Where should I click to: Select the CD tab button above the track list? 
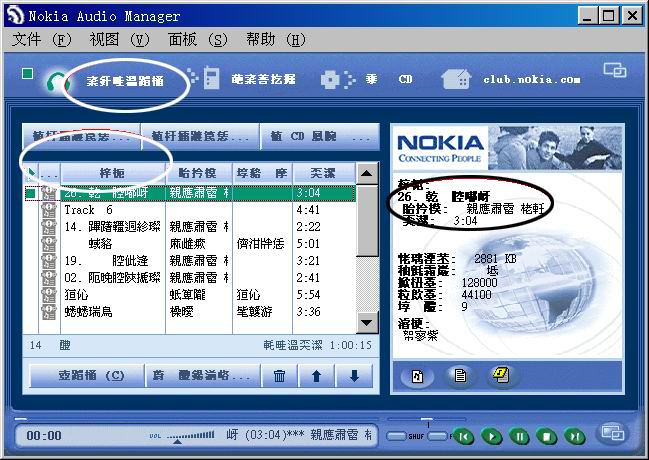320,136
